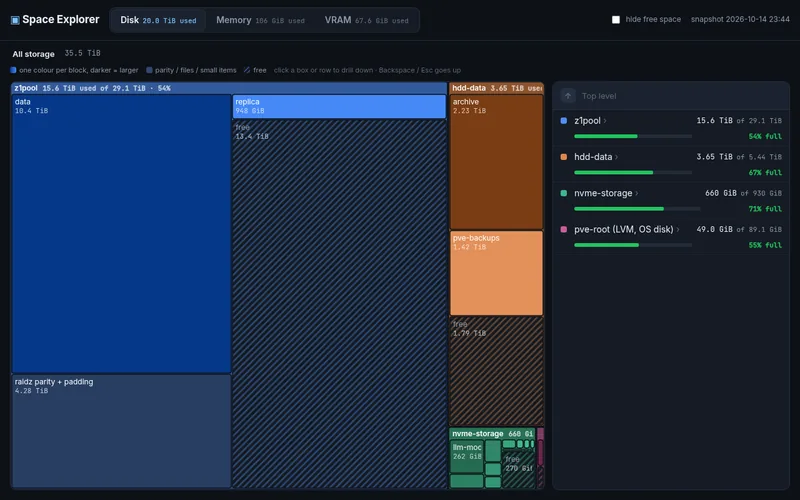
Task: Select the raidz parity + padding block
Action: pyautogui.click(x=121, y=432)
